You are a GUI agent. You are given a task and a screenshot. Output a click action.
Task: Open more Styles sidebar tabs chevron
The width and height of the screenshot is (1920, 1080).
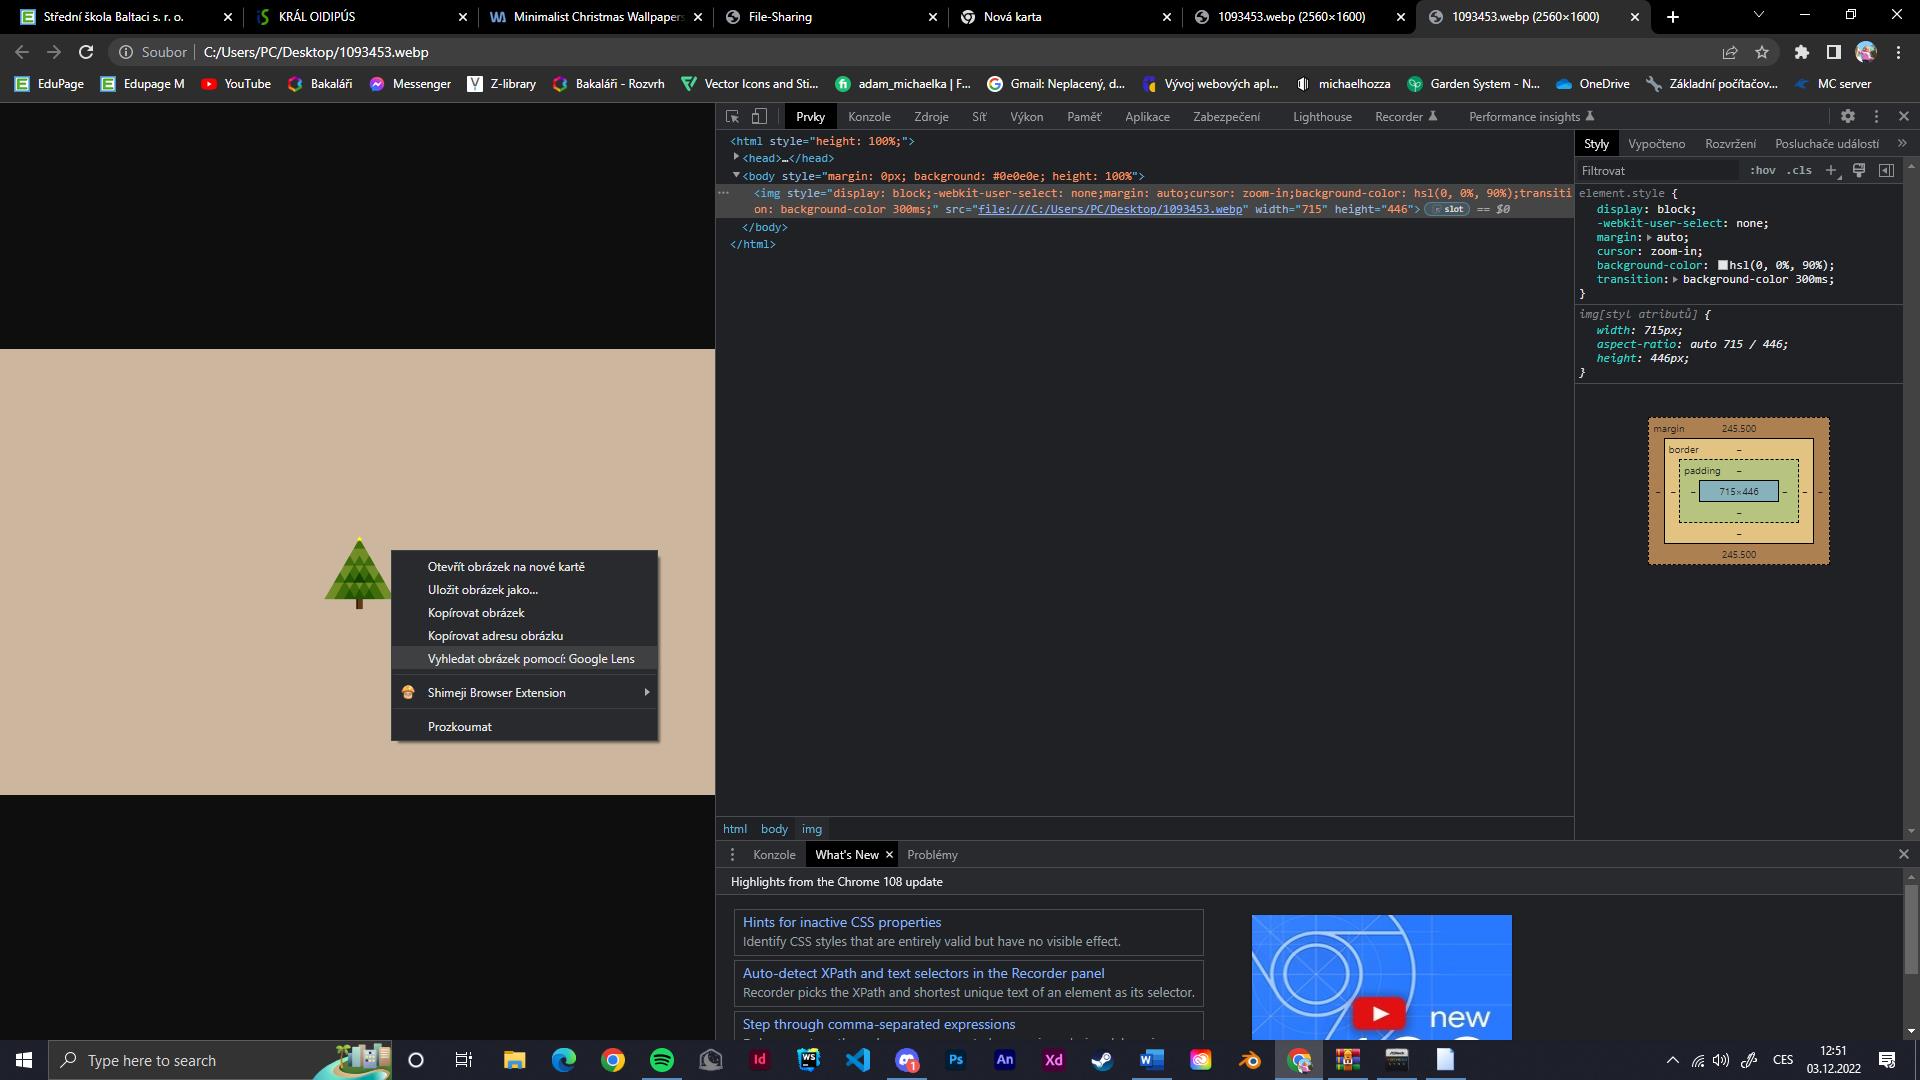coord(1902,144)
